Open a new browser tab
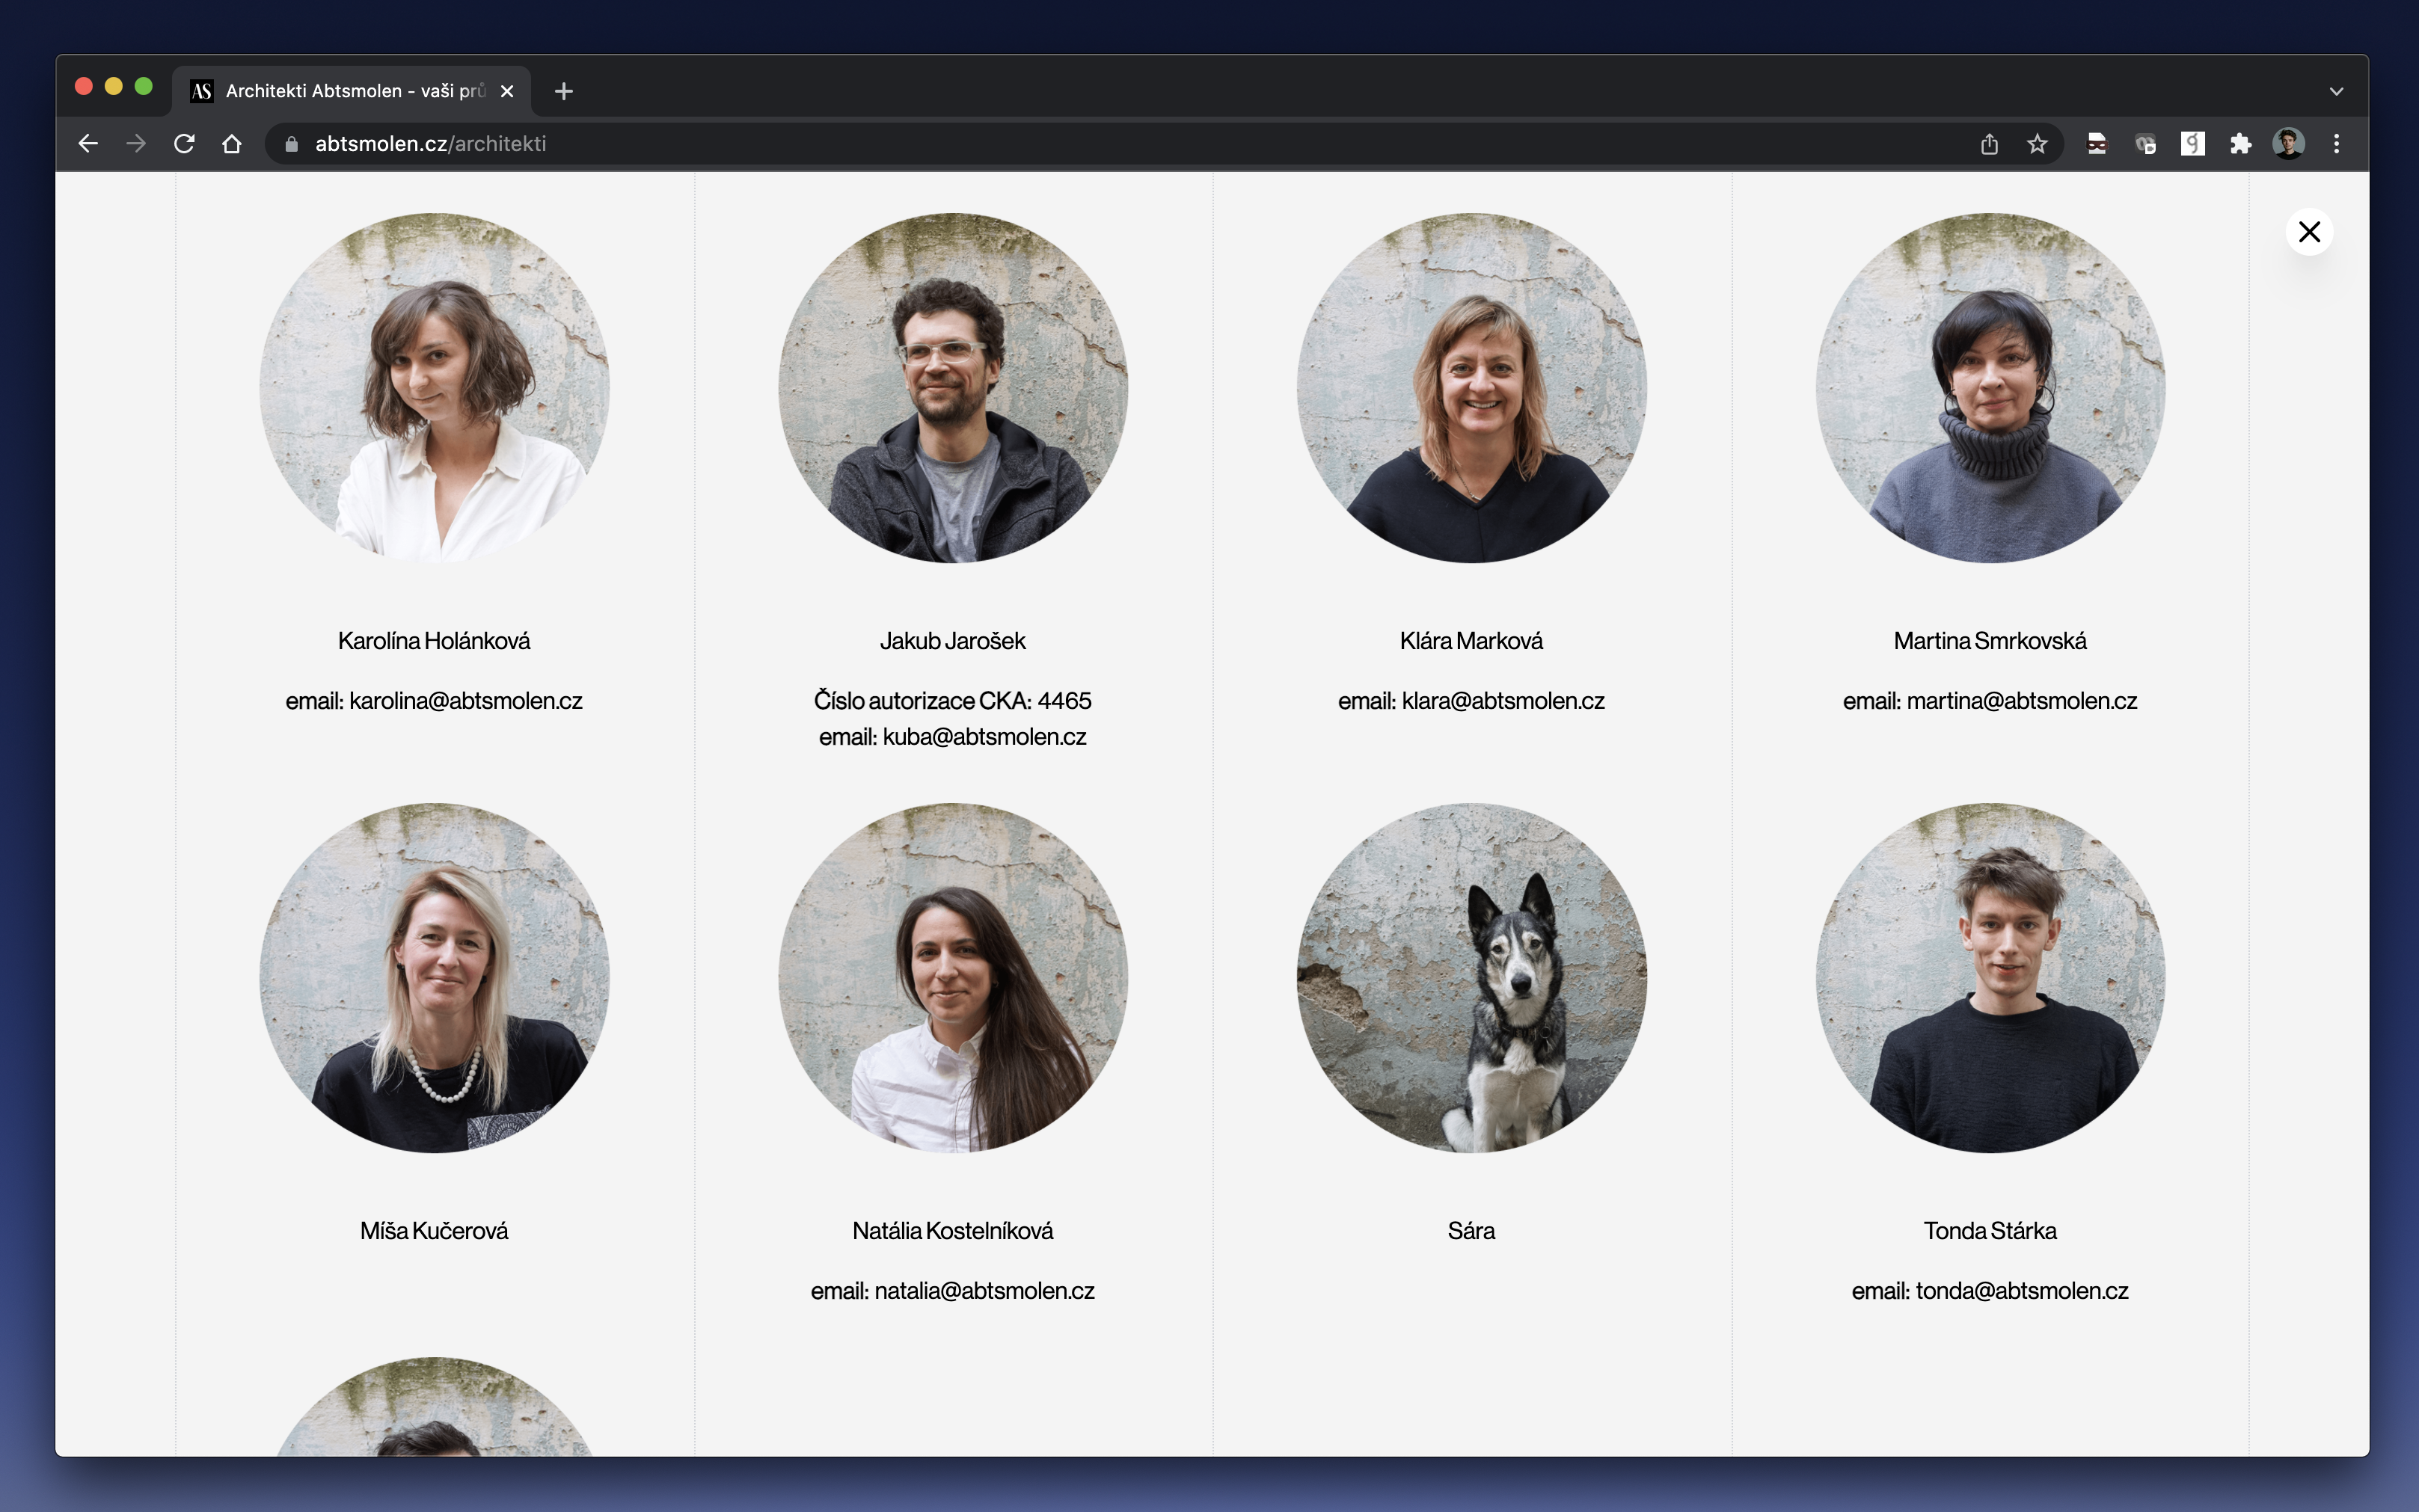Viewport: 2419px width, 1512px height. [x=564, y=91]
